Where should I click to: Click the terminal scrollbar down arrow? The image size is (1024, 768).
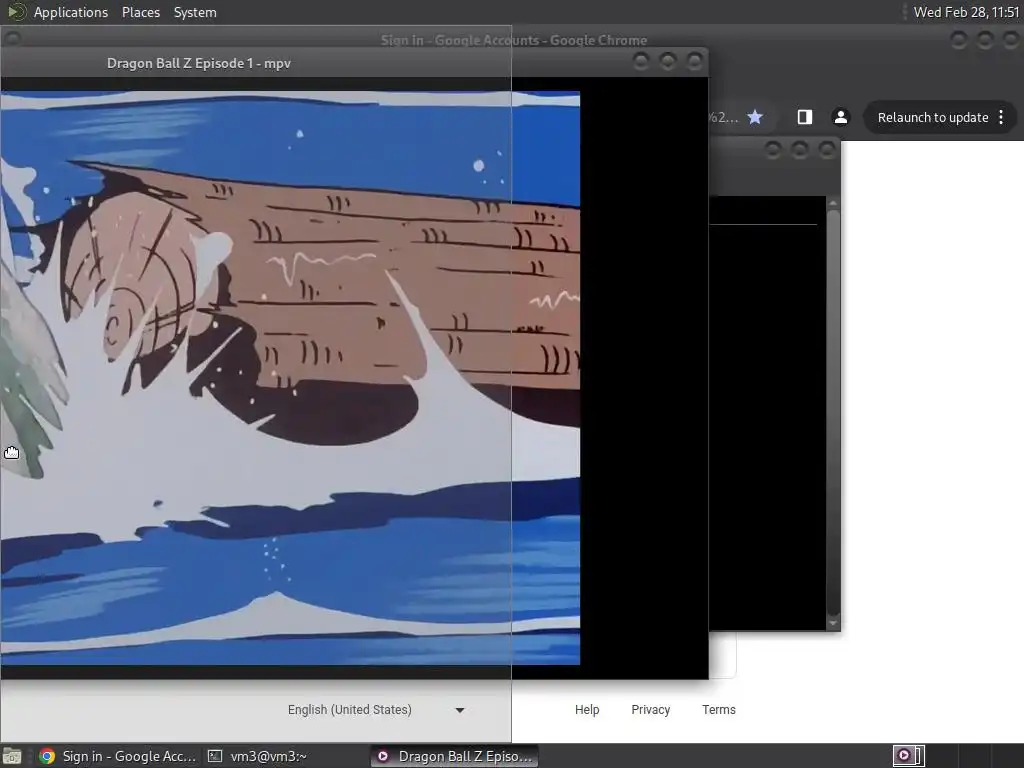[833, 623]
